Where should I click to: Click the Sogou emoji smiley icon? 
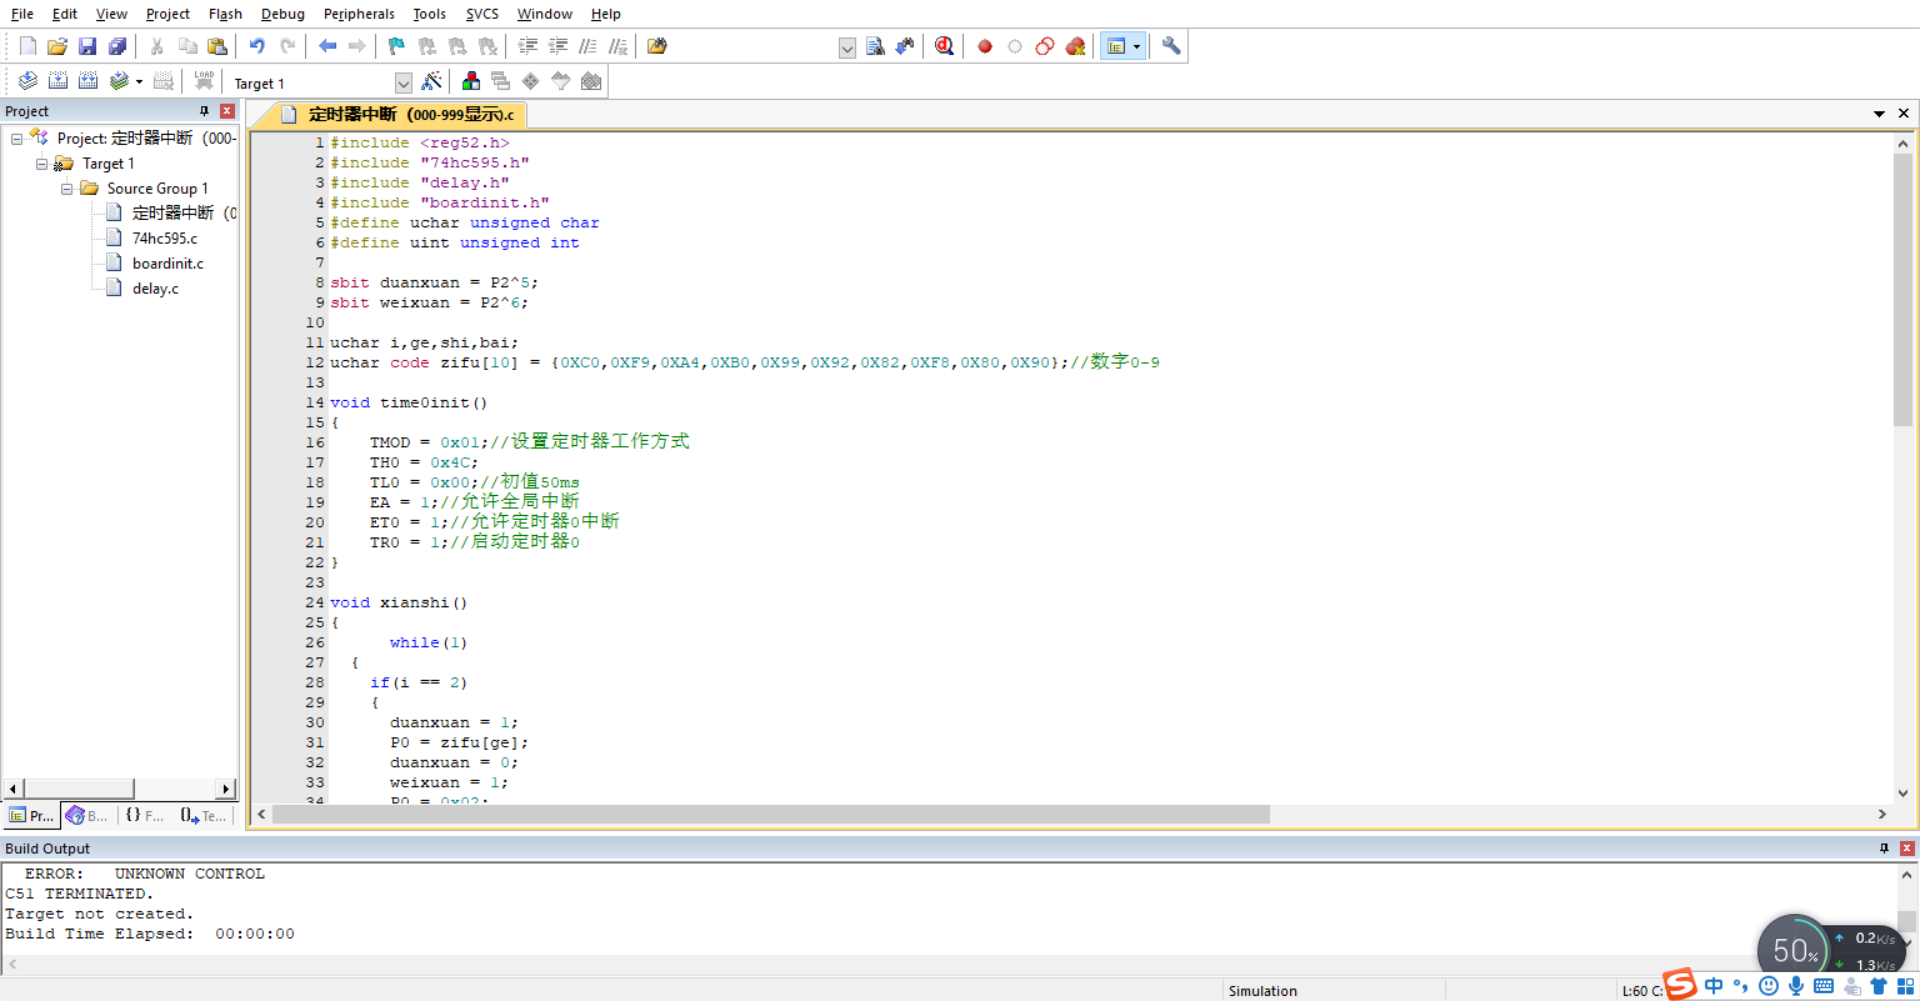pyautogui.click(x=1768, y=986)
